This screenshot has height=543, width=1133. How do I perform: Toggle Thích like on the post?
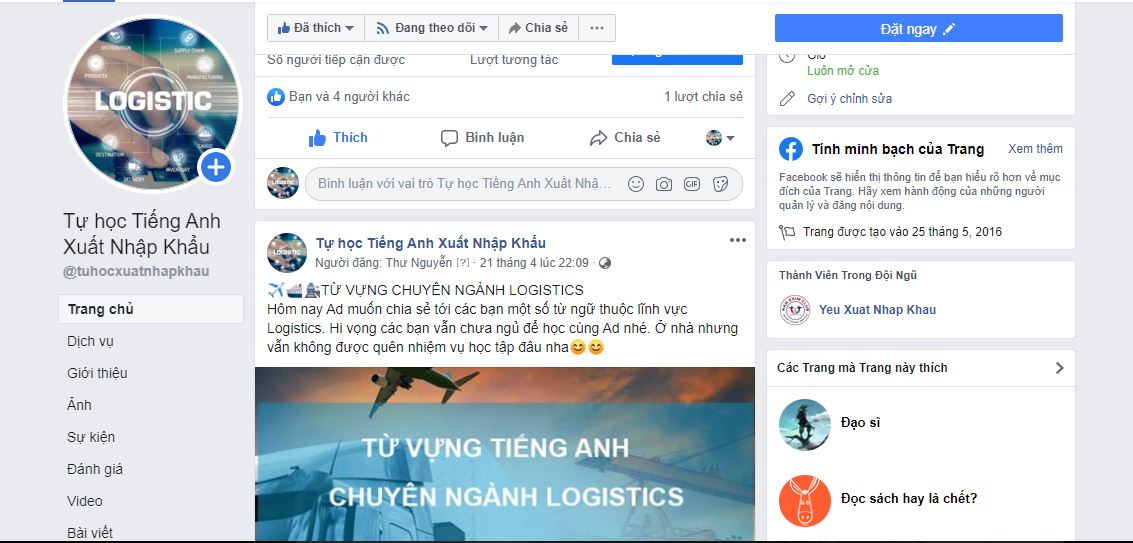coord(338,137)
